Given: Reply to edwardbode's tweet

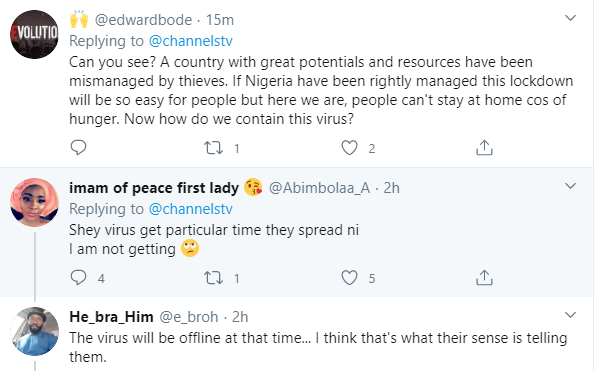Looking at the screenshot, I should pyautogui.click(x=78, y=147).
